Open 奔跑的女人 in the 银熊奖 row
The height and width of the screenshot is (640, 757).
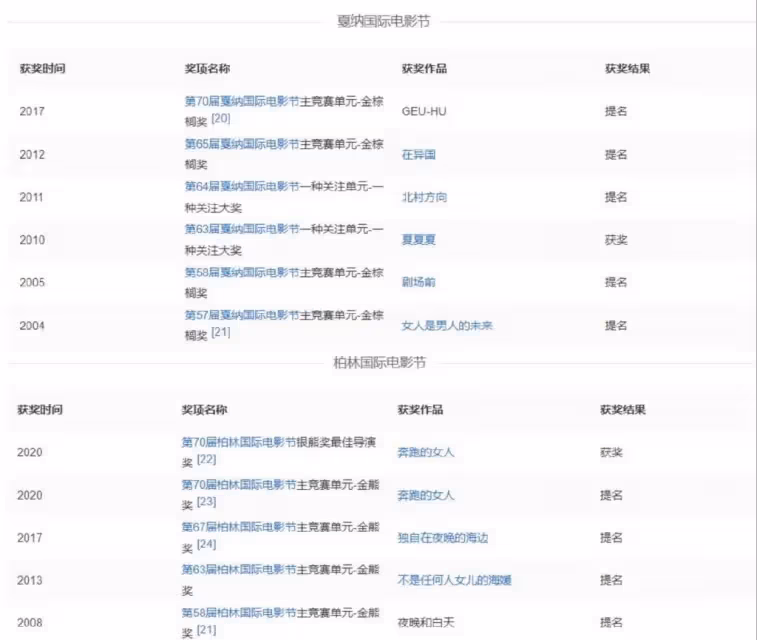click(425, 452)
